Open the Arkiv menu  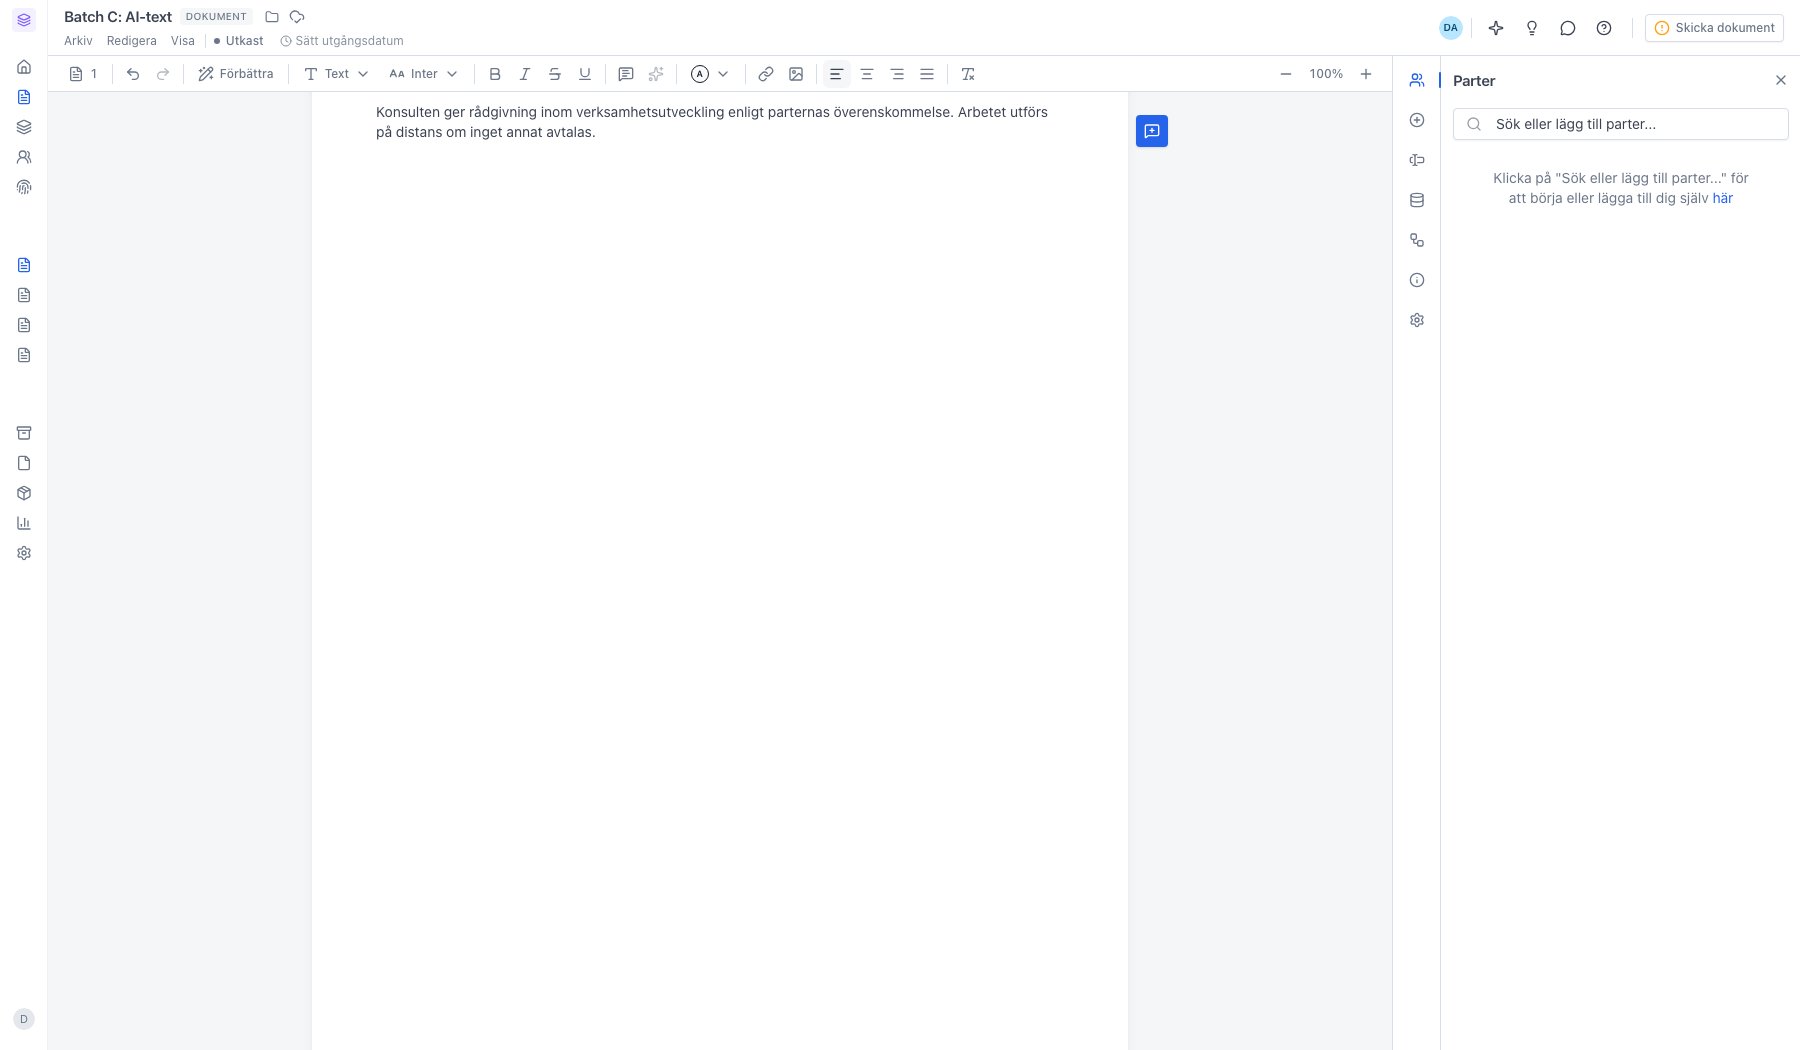[78, 41]
